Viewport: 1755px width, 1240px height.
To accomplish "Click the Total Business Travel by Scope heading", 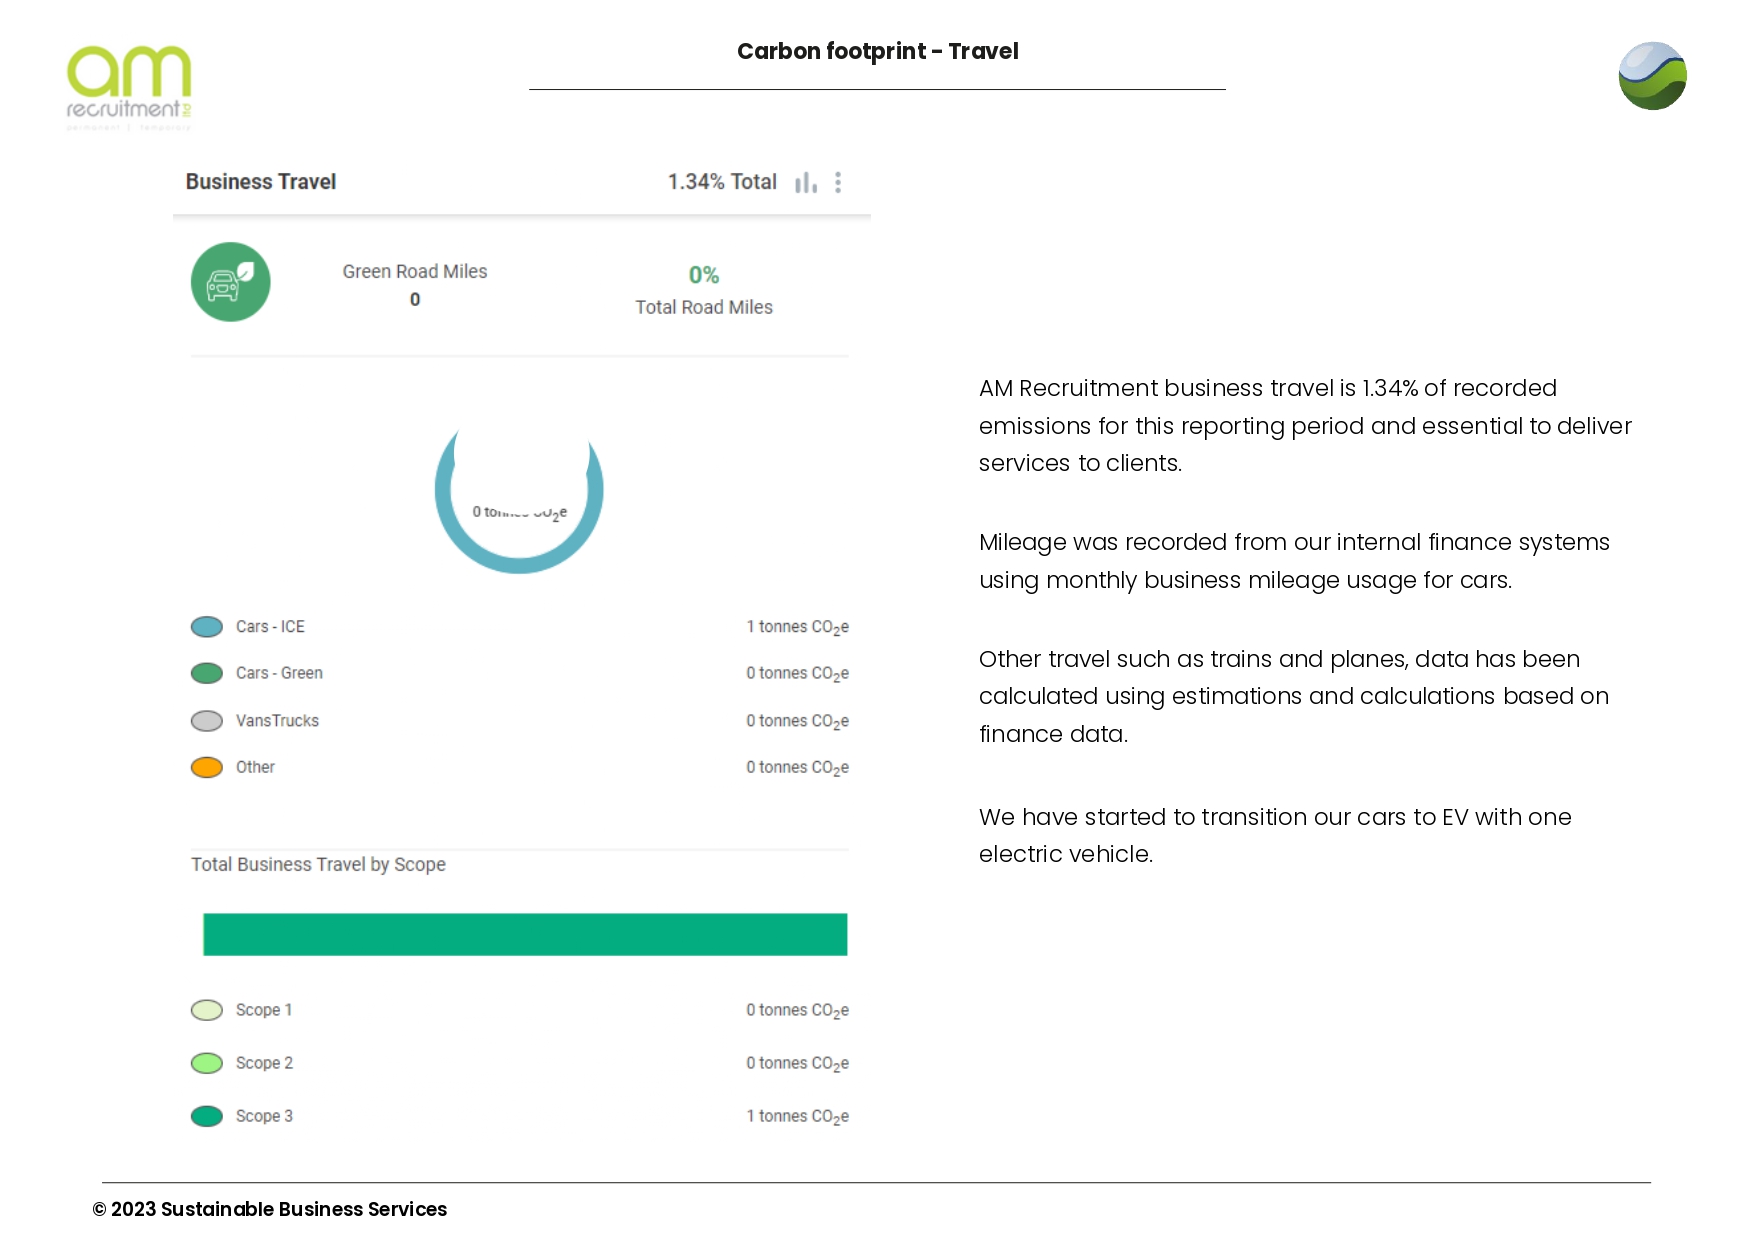I will (x=318, y=864).
